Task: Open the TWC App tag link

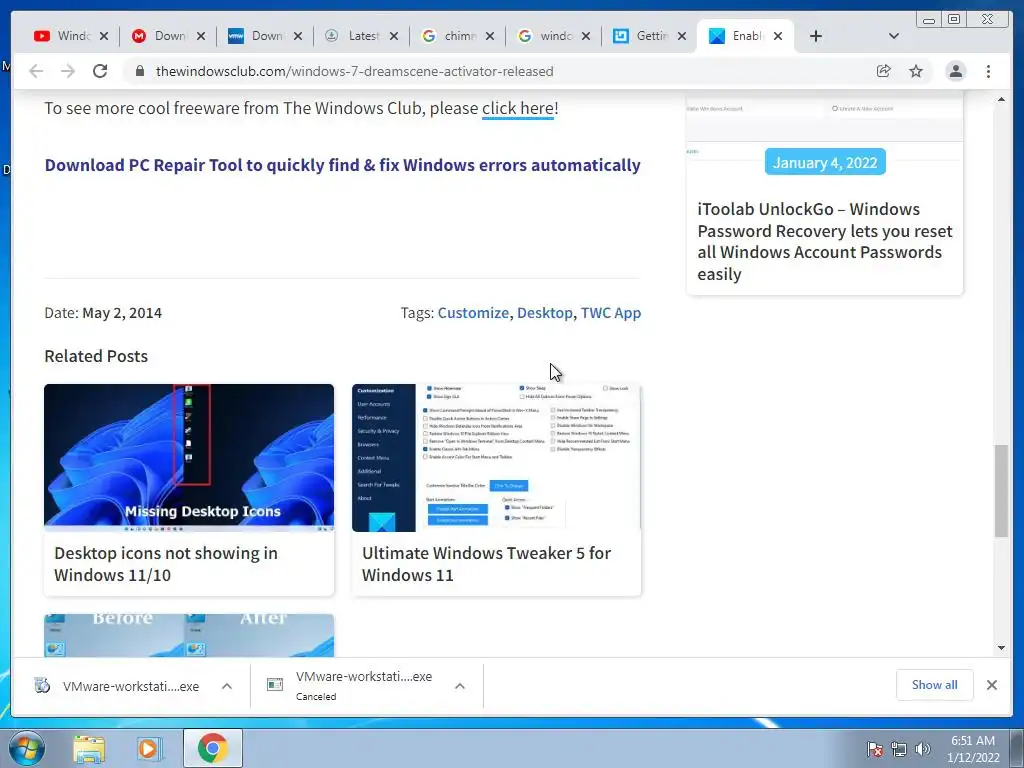Action: coord(611,313)
